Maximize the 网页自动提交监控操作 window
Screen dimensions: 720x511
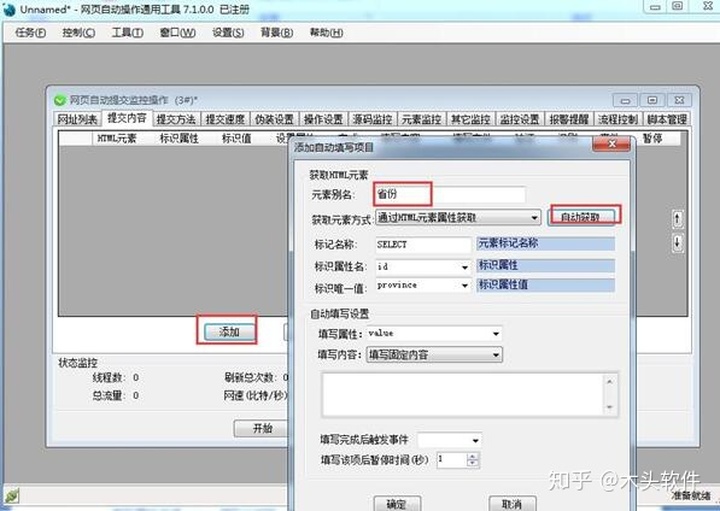pyautogui.click(x=652, y=100)
